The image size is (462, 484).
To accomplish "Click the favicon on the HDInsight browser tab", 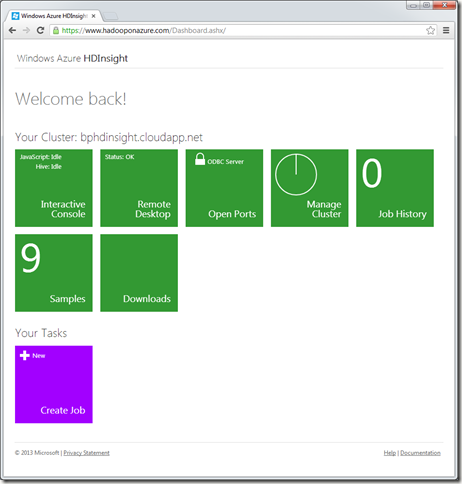I will click(15, 16).
